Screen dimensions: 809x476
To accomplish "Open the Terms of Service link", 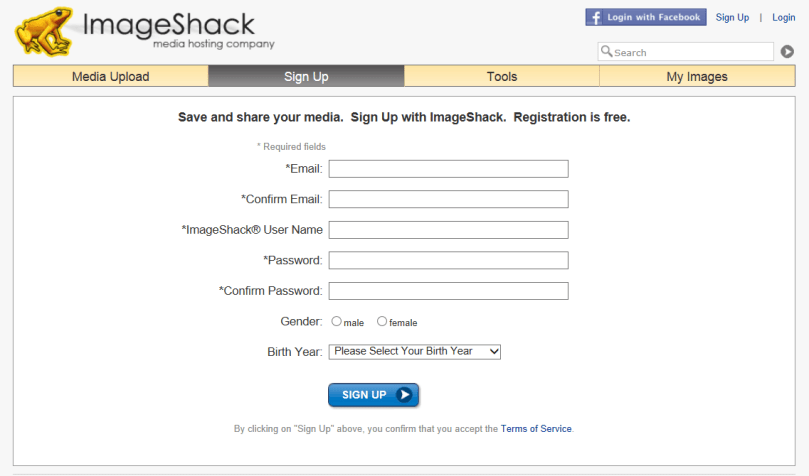I will tap(536, 429).
